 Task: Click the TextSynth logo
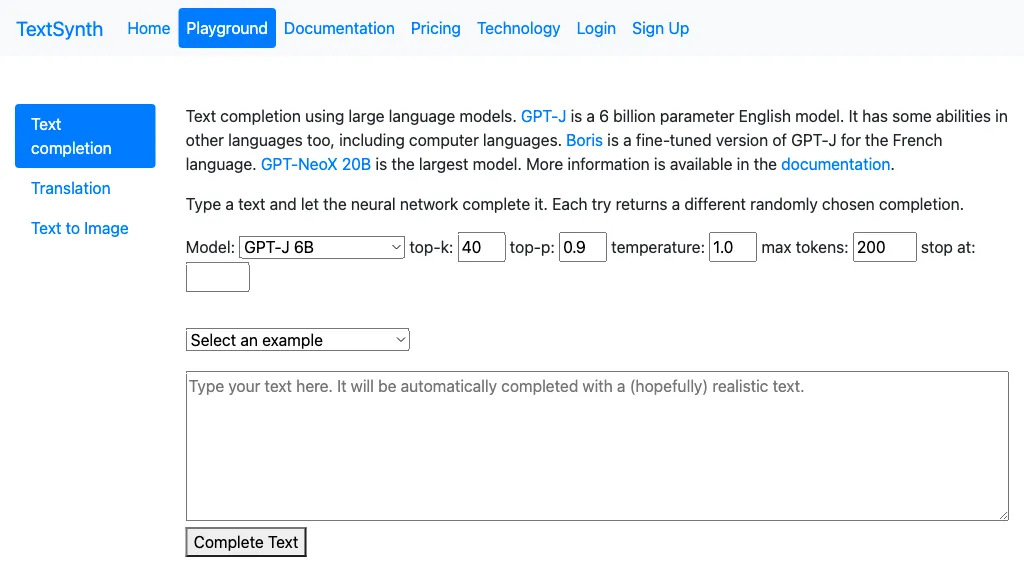click(x=59, y=29)
